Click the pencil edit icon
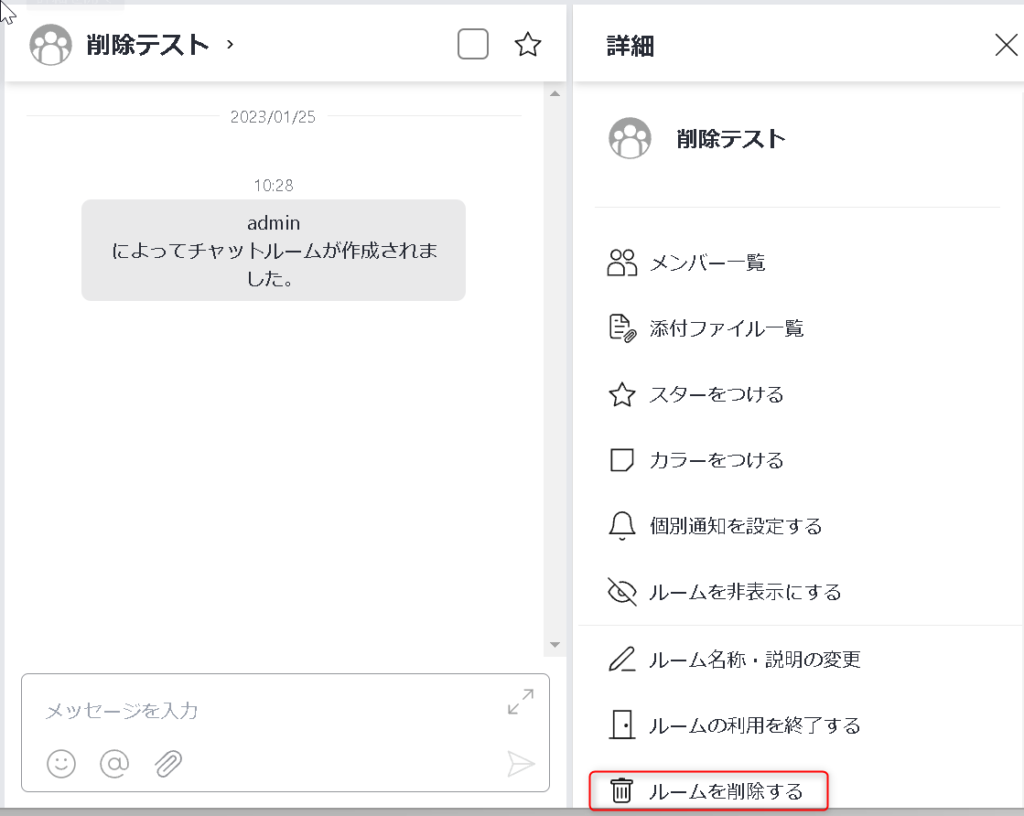 click(622, 659)
